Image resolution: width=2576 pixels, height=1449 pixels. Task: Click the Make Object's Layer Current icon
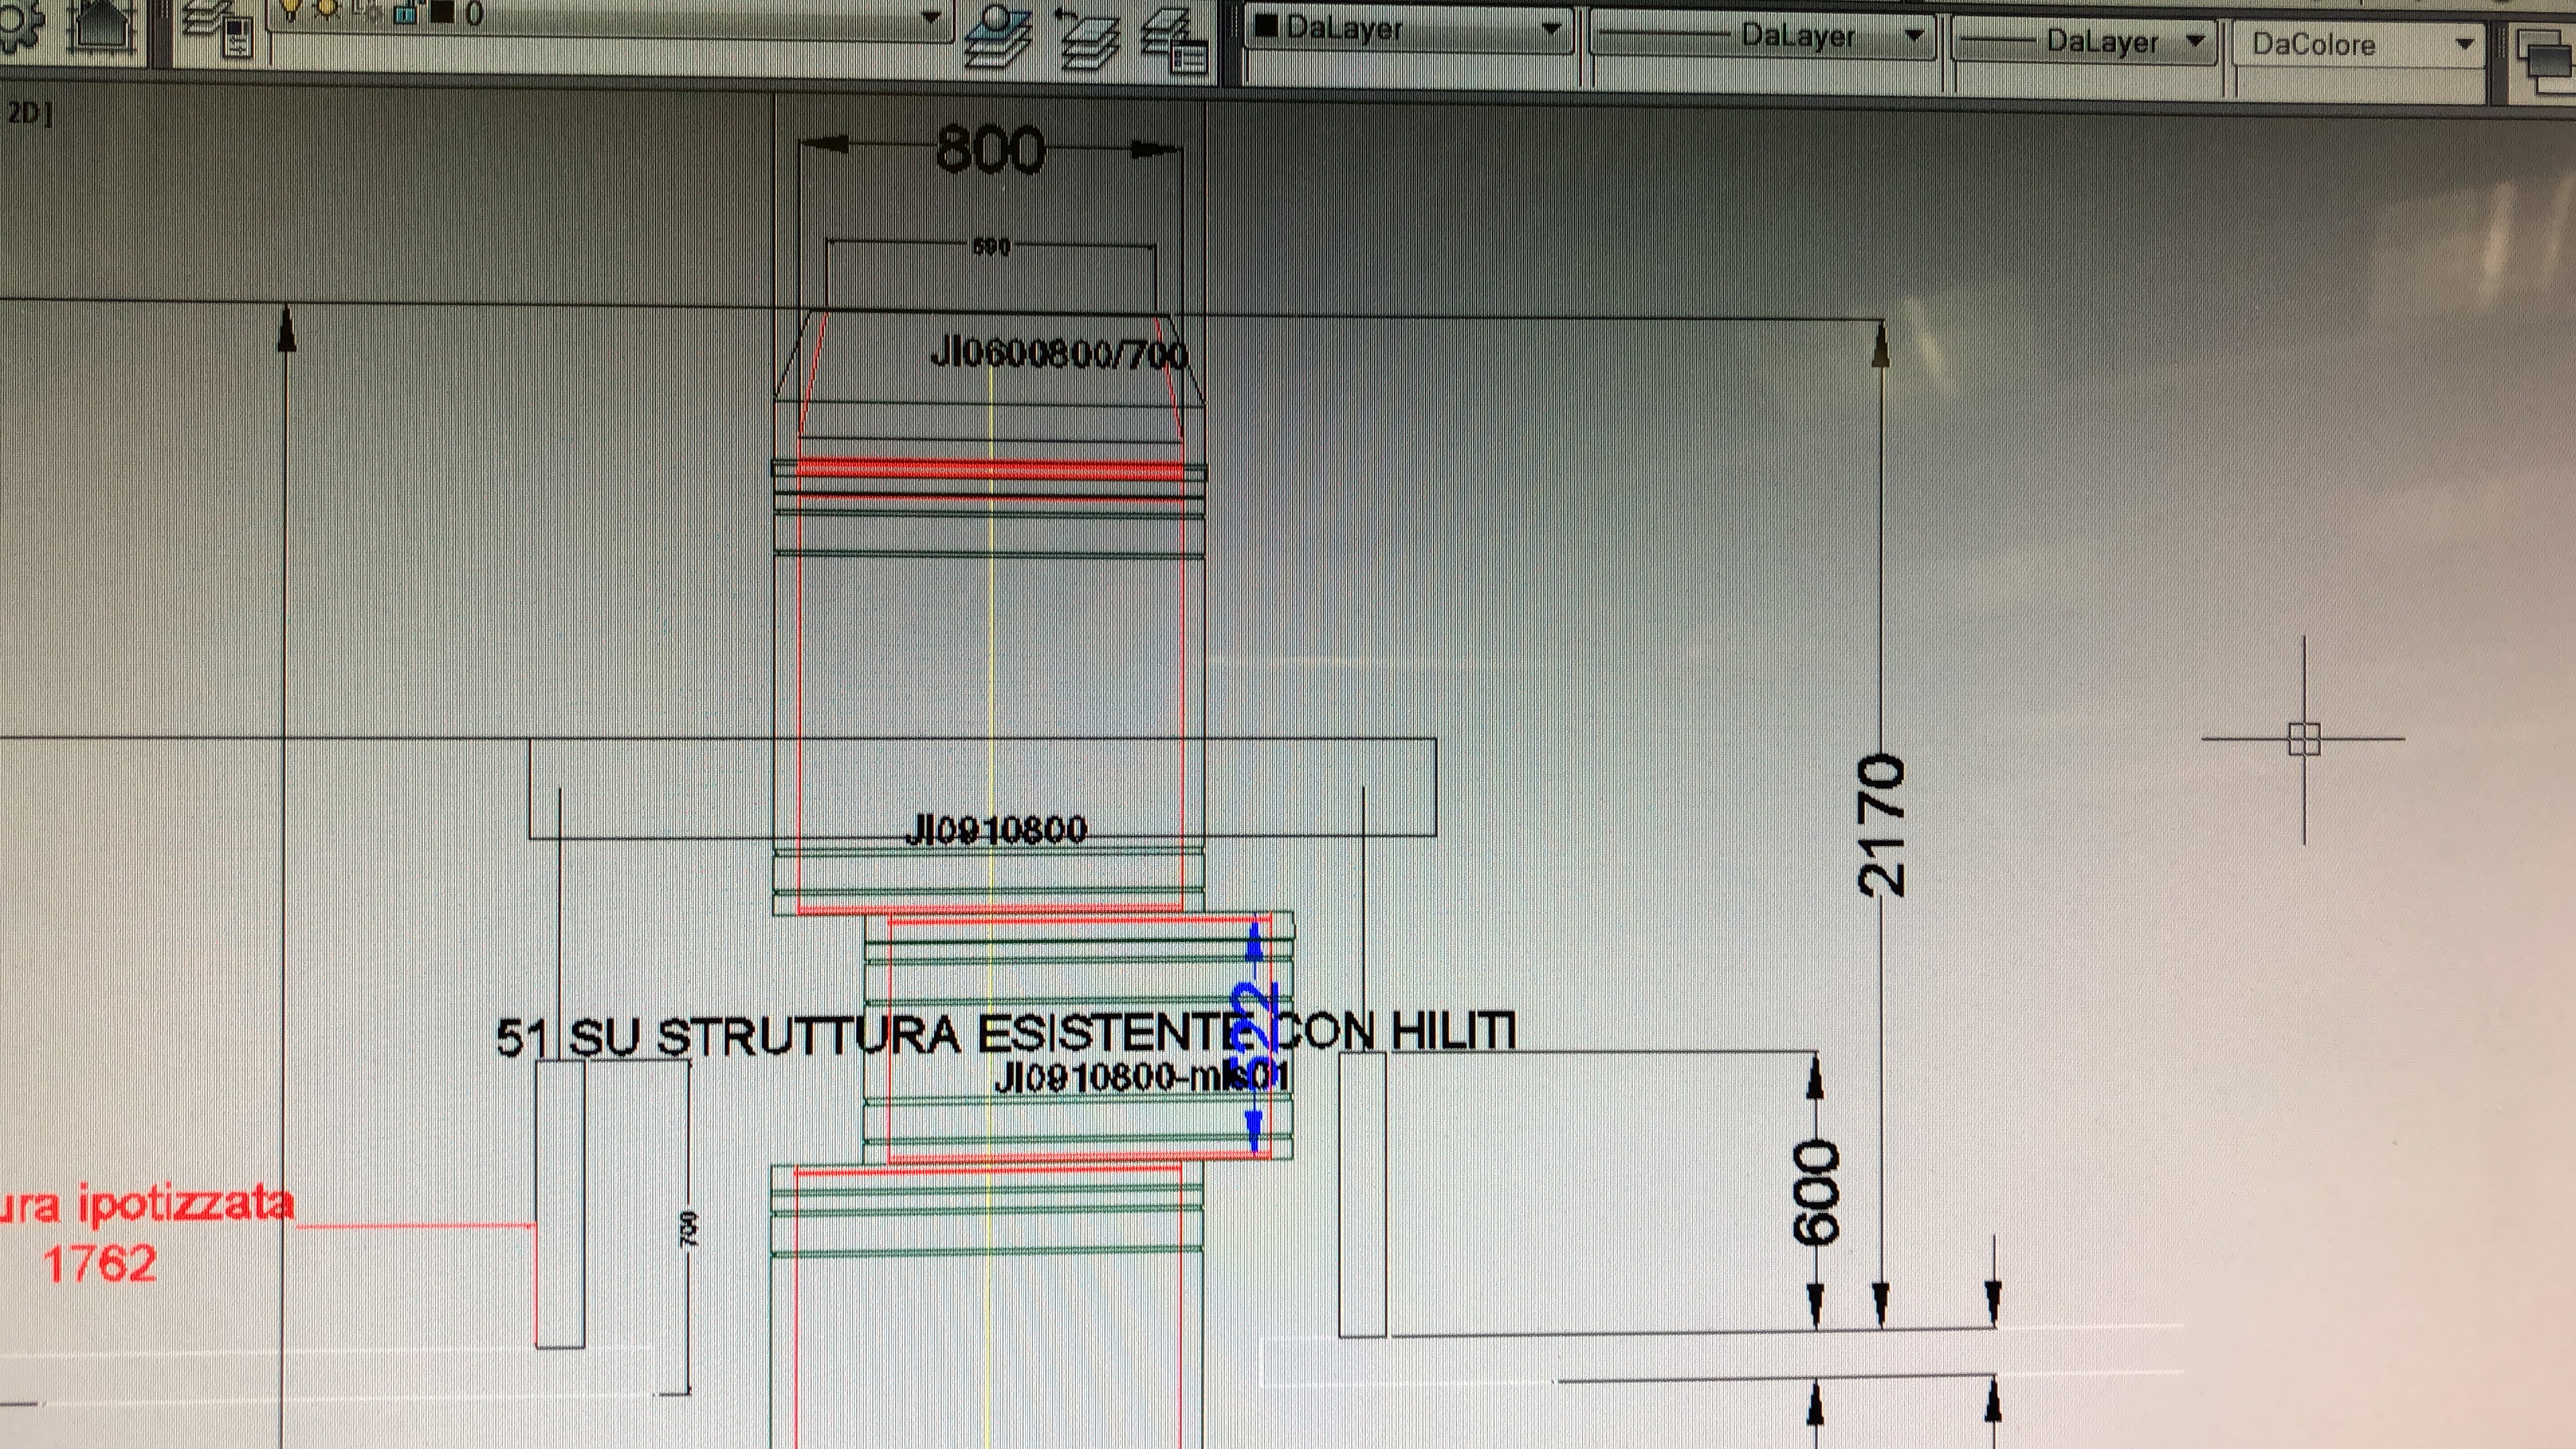998,35
